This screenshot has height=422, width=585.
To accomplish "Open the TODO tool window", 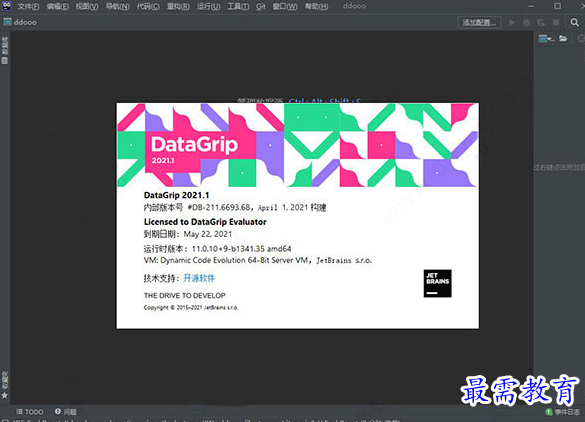I will click(30, 412).
